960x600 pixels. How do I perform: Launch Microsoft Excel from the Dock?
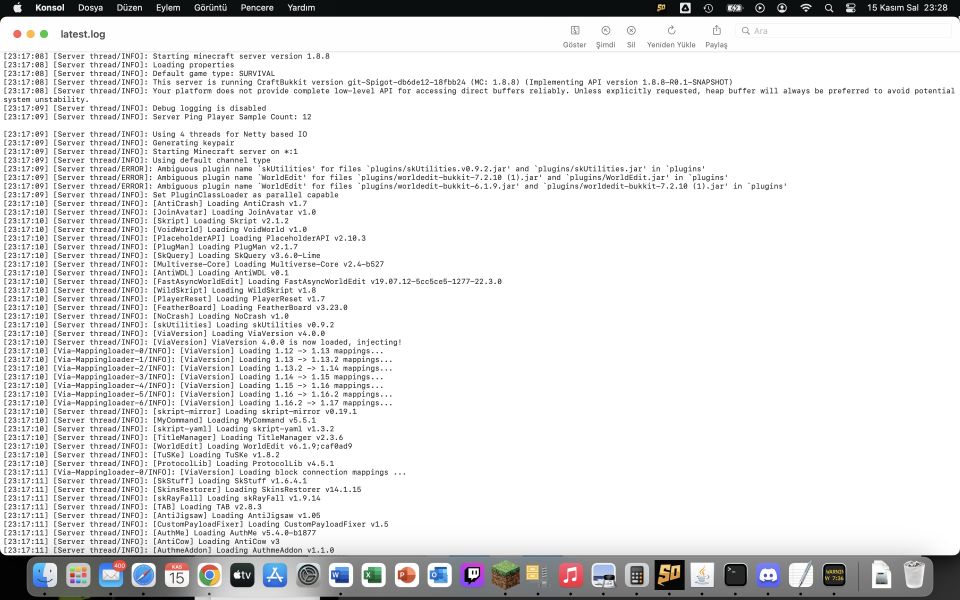(373, 576)
